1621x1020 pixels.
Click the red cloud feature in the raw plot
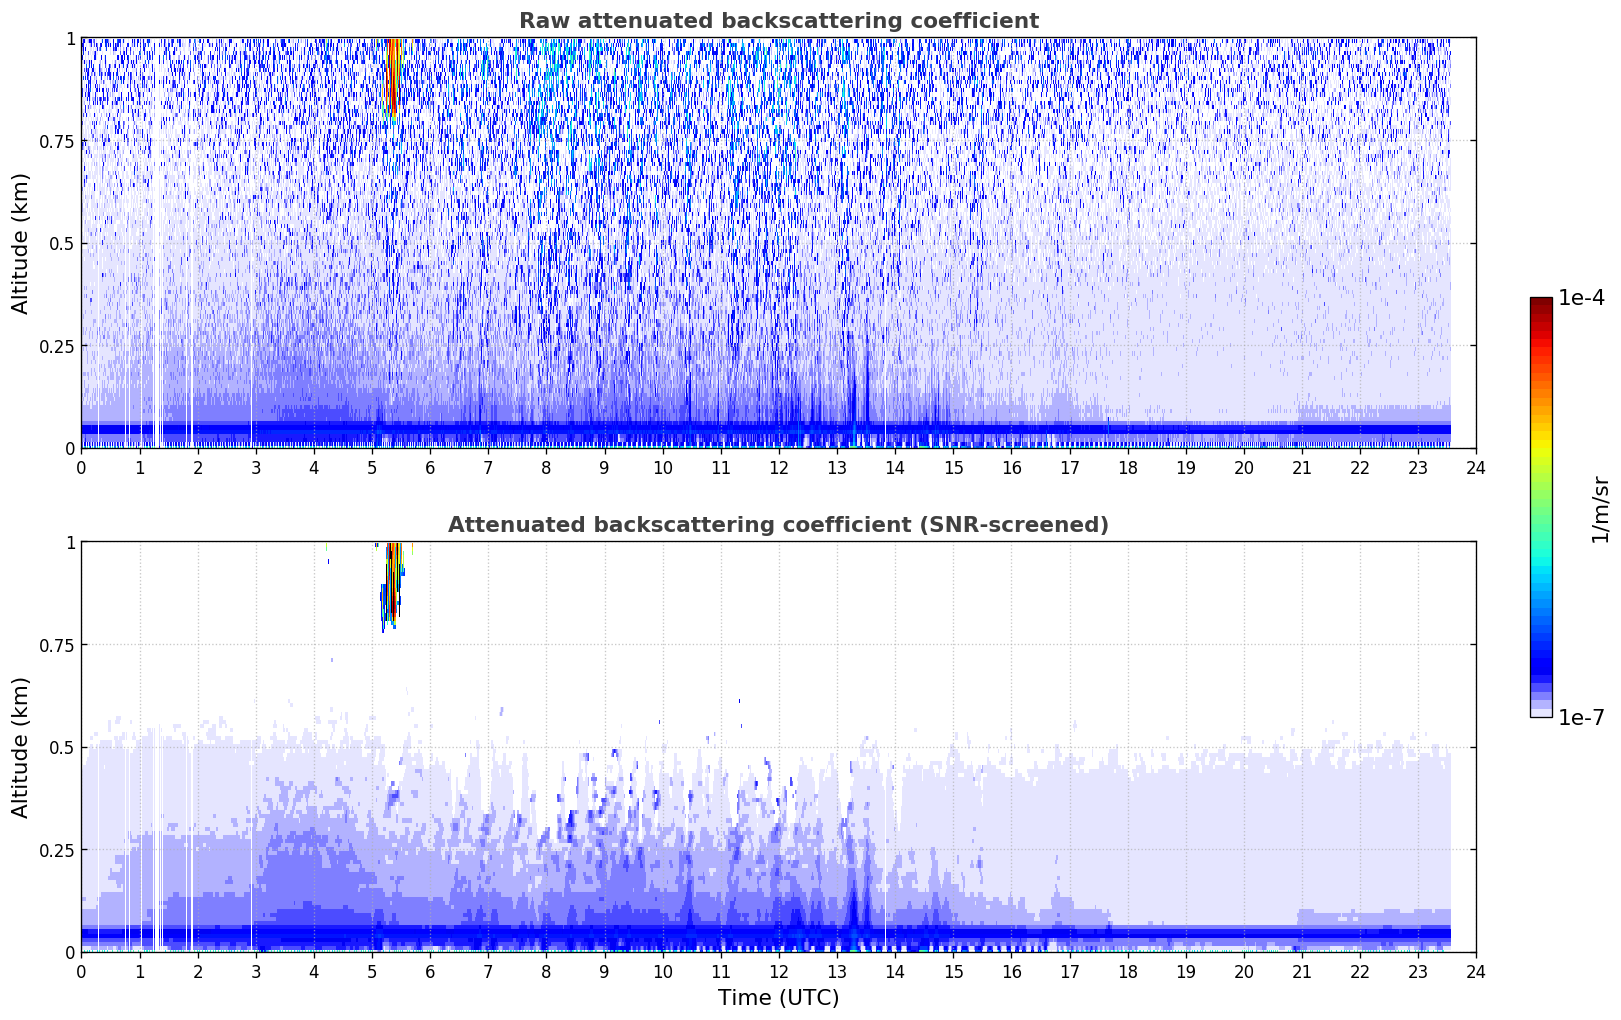coord(392,75)
